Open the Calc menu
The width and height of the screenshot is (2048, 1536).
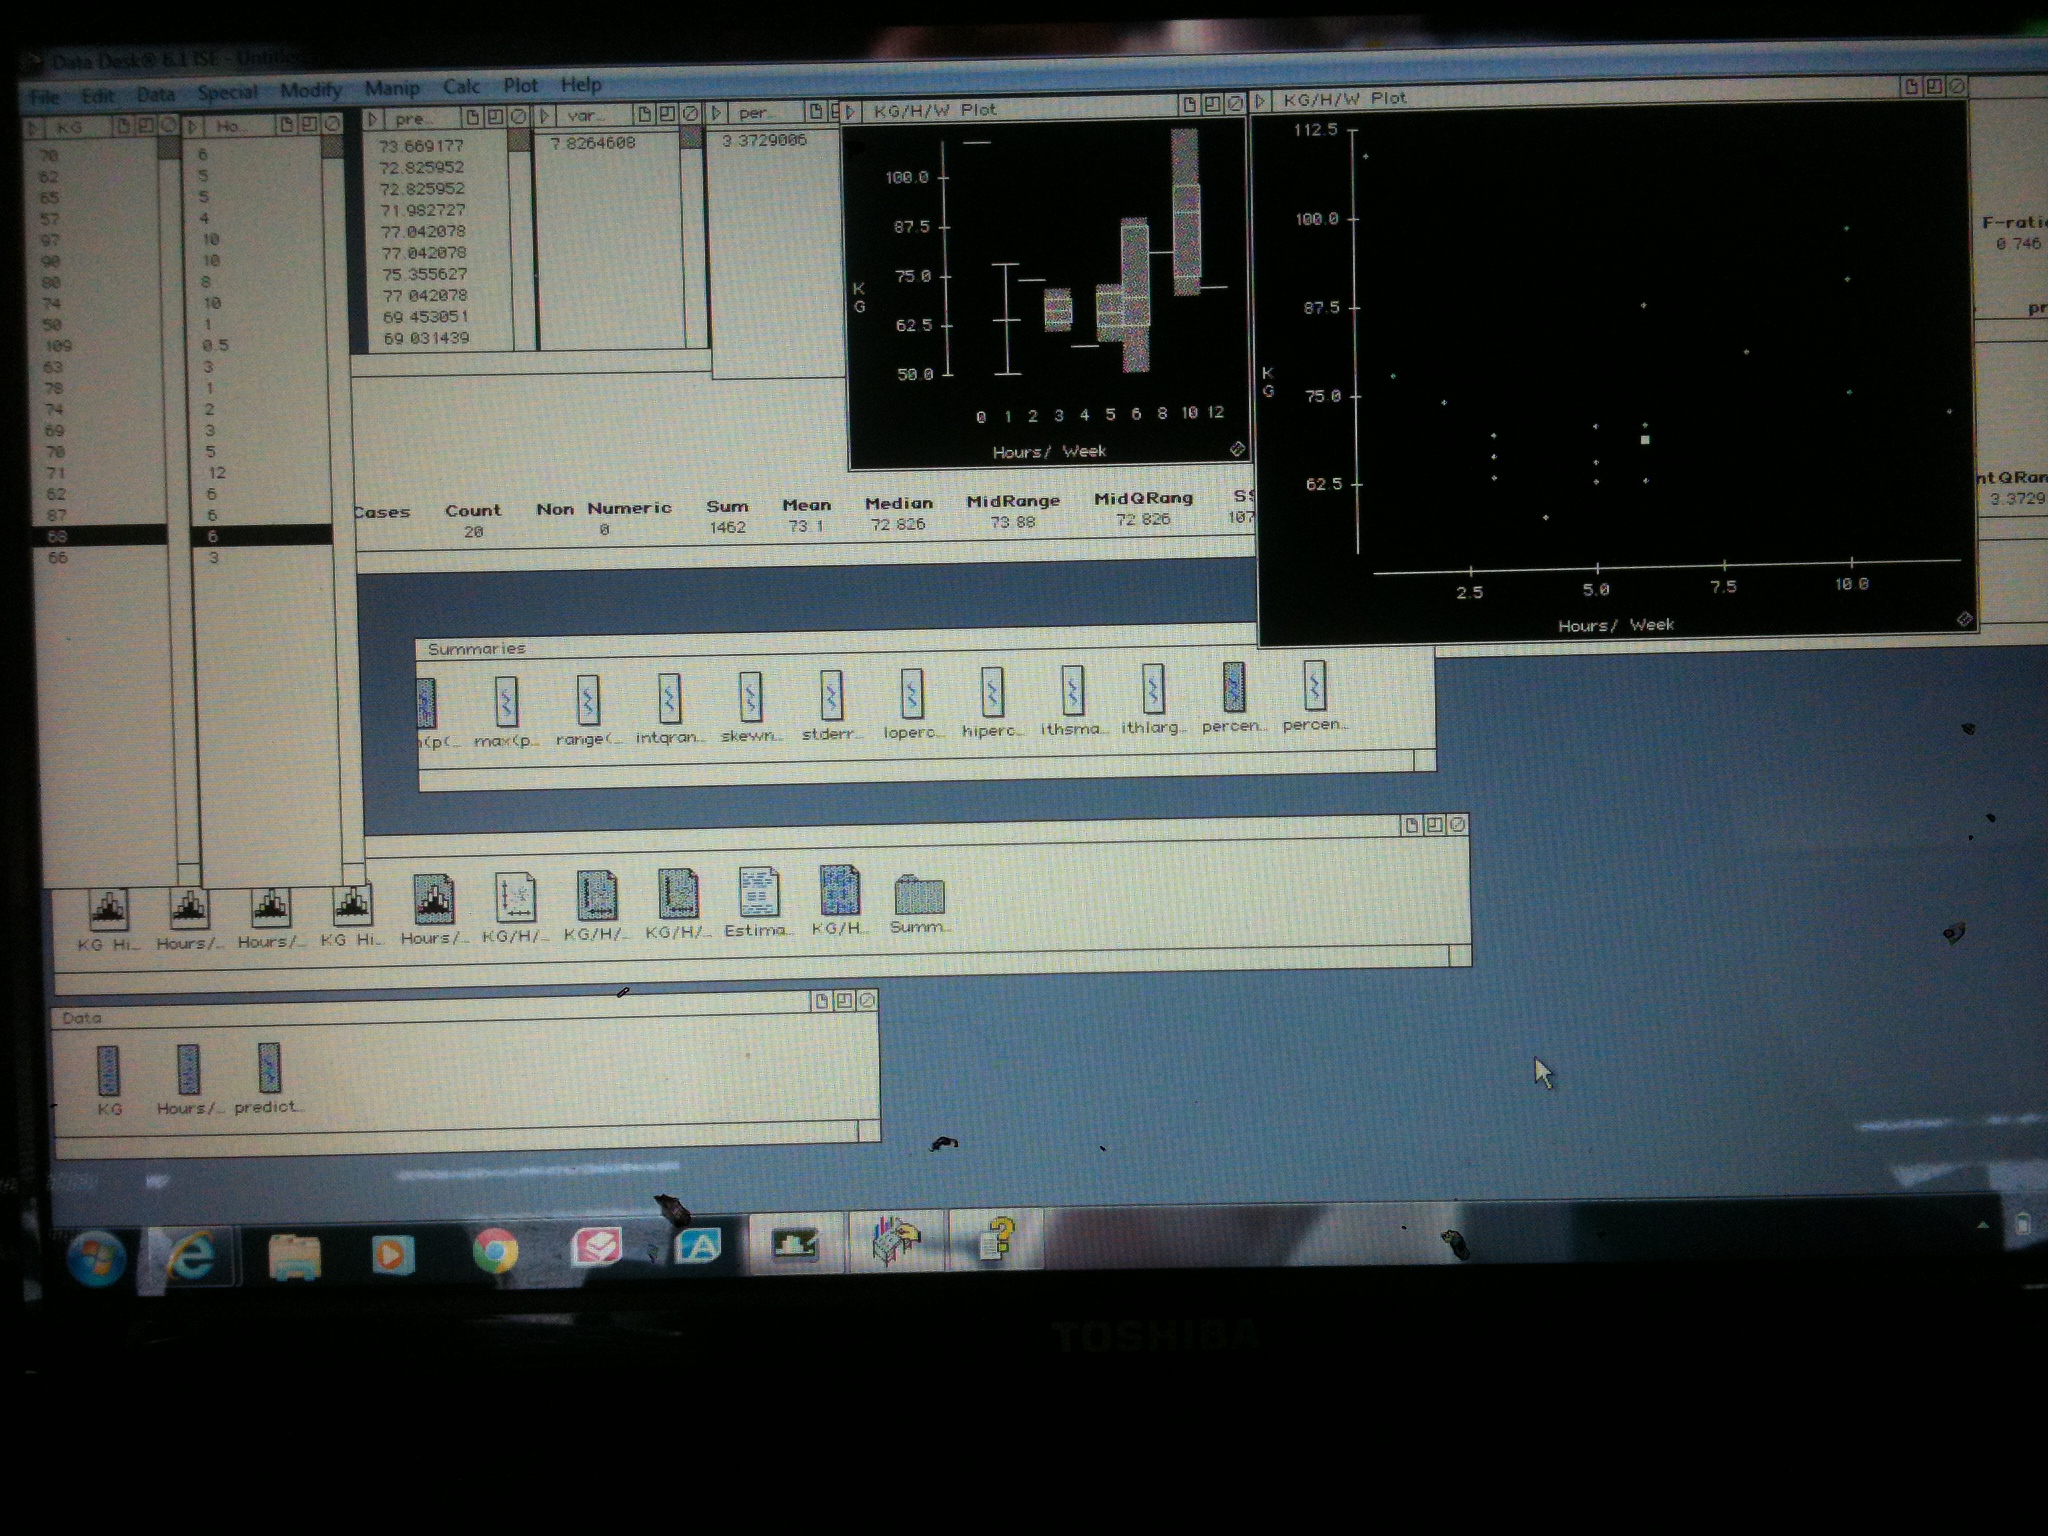461,87
